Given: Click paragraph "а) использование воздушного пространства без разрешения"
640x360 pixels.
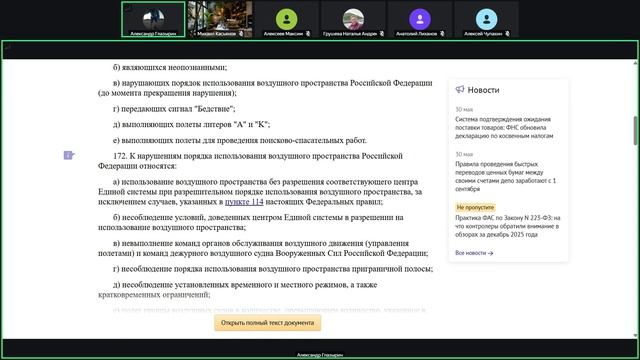Looking at the screenshot, I should click(260, 192).
